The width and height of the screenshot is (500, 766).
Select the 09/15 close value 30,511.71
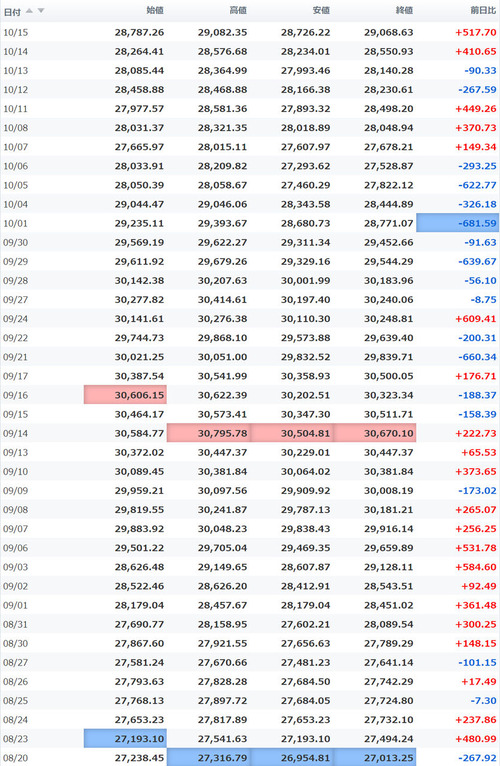(x=389, y=414)
